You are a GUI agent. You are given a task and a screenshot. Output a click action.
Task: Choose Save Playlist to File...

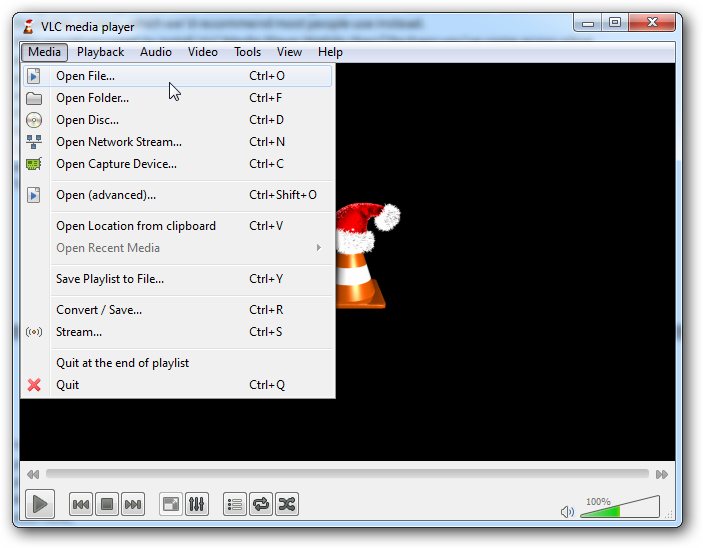point(178,278)
